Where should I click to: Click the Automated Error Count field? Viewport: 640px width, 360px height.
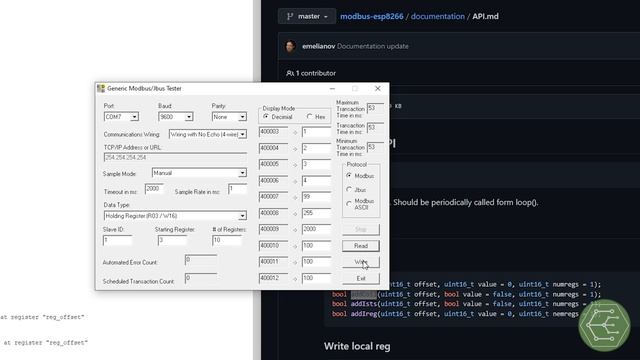click(201, 260)
